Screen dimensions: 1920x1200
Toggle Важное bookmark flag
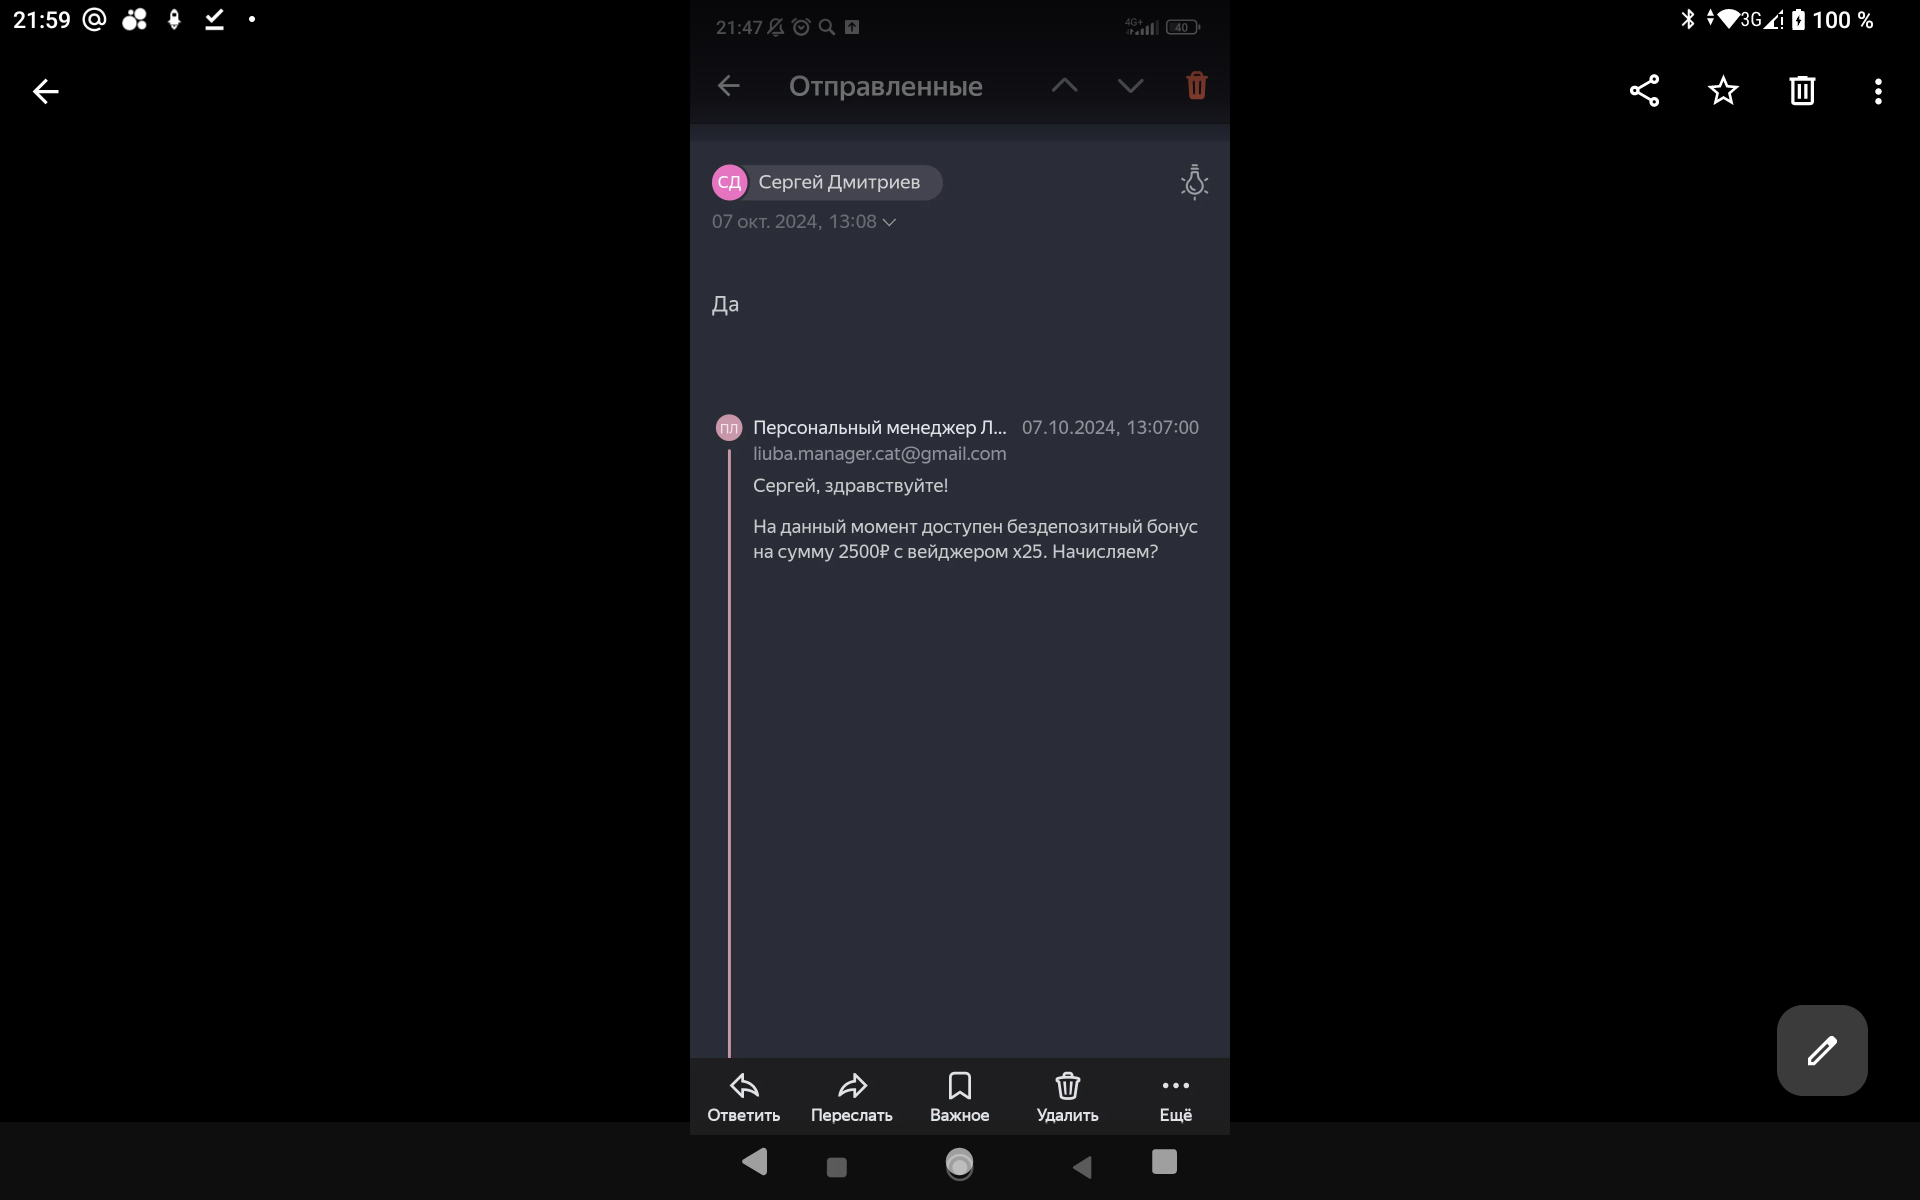pyautogui.click(x=959, y=1097)
